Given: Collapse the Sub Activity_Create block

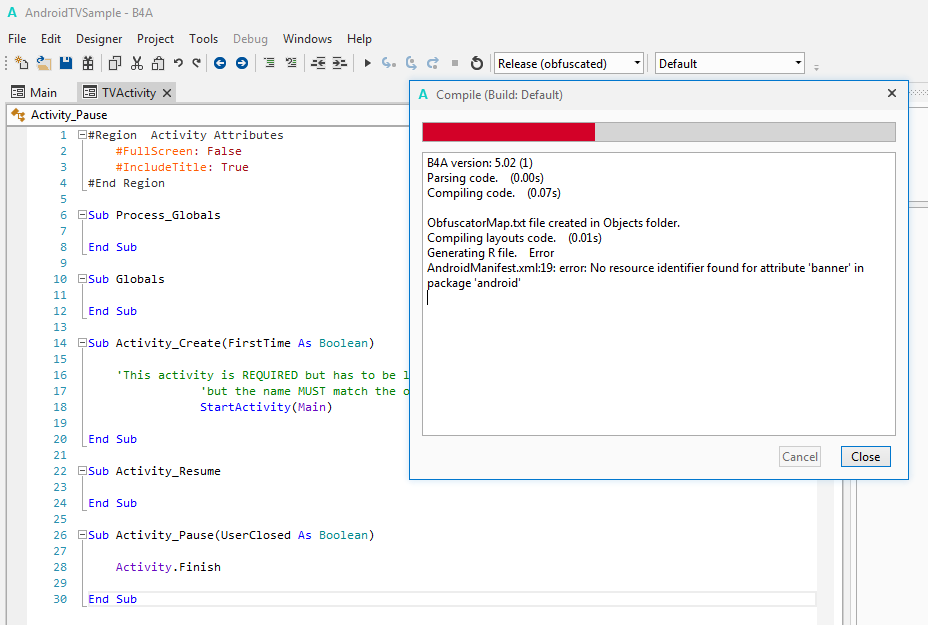Looking at the screenshot, I should 82,343.
